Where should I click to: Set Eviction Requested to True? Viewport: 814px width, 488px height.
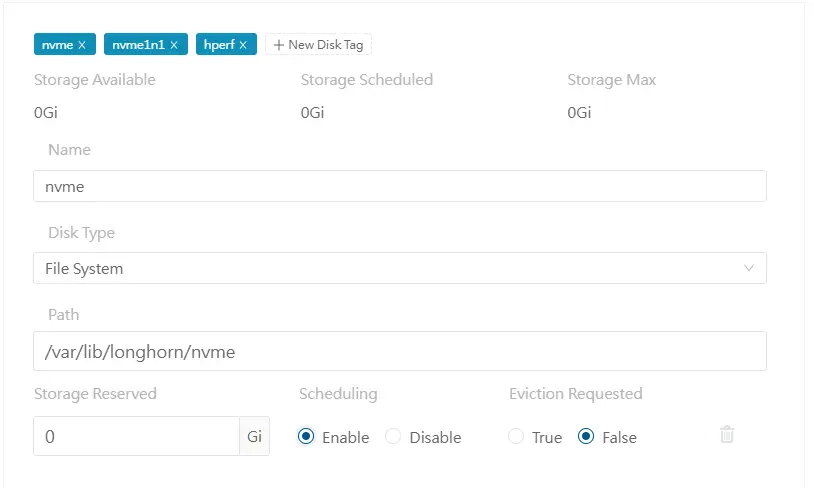point(517,437)
